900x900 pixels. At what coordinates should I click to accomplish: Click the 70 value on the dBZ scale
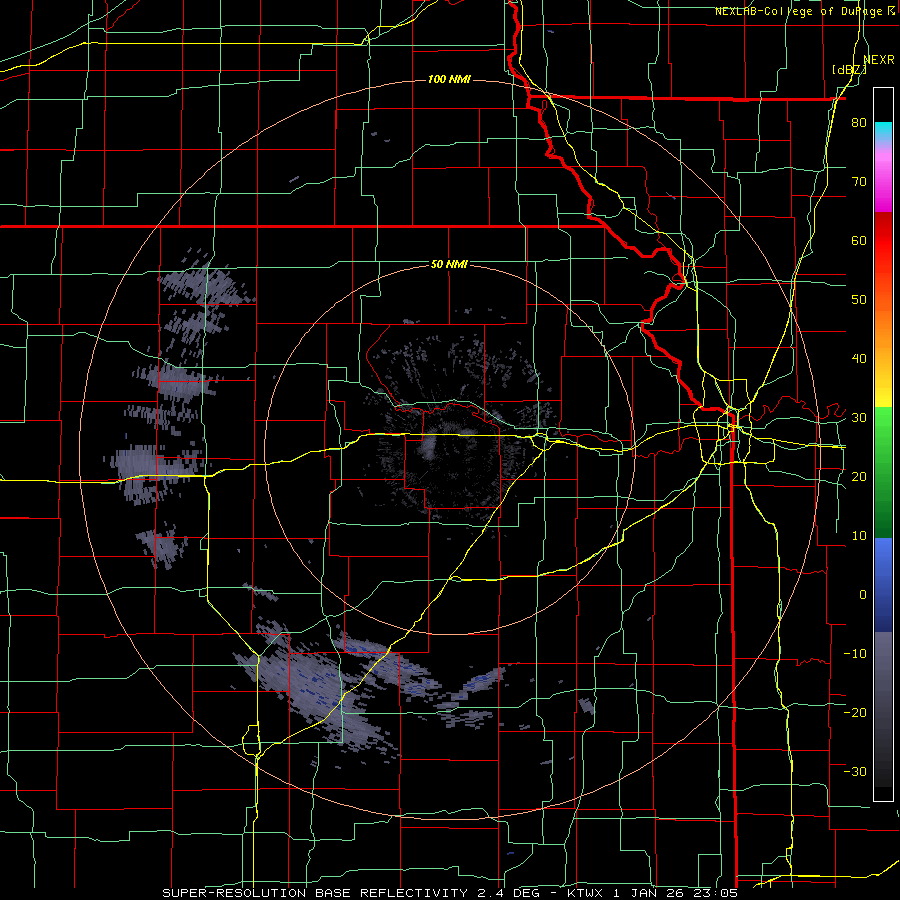pos(859,182)
